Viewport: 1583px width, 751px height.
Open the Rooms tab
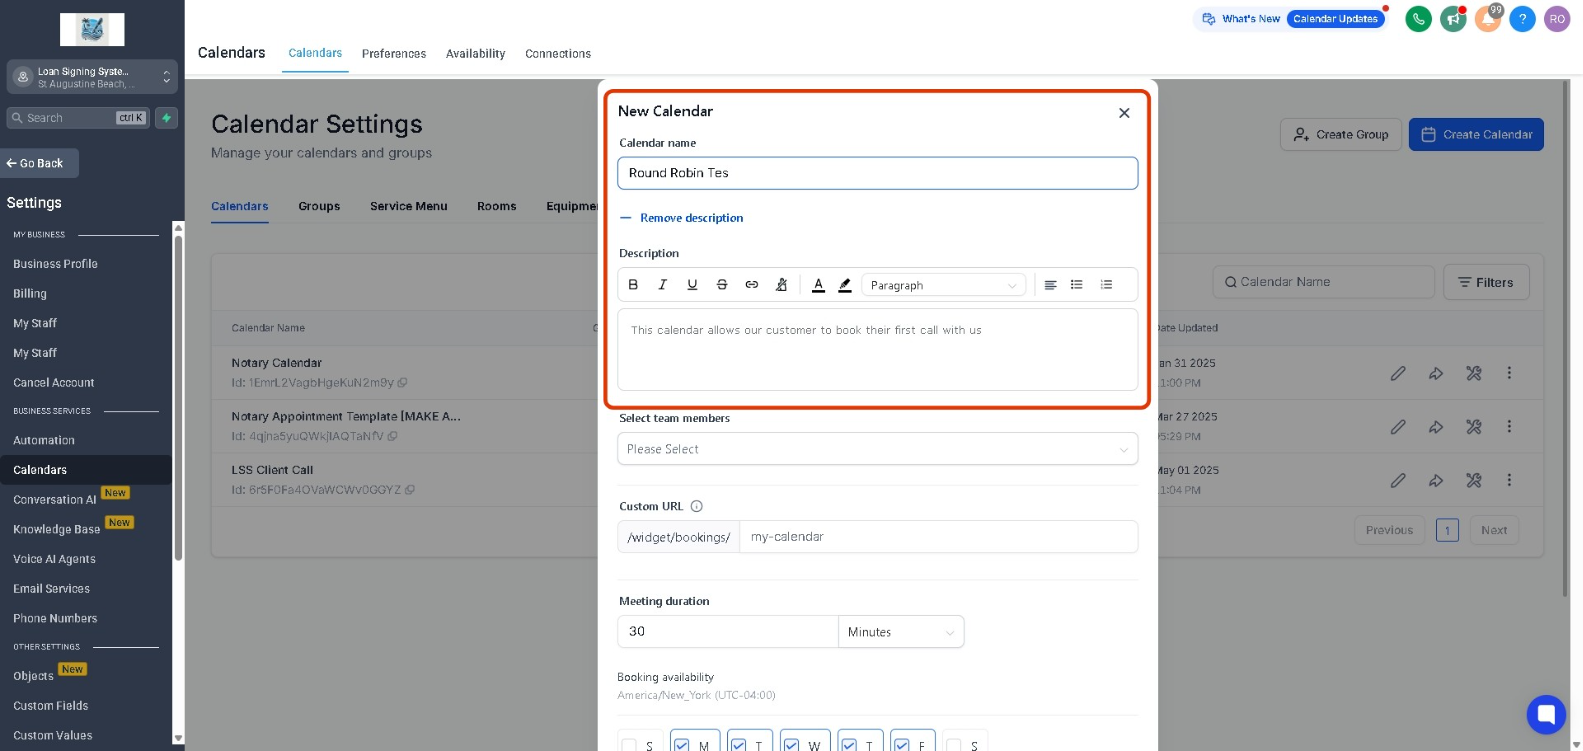(x=497, y=206)
